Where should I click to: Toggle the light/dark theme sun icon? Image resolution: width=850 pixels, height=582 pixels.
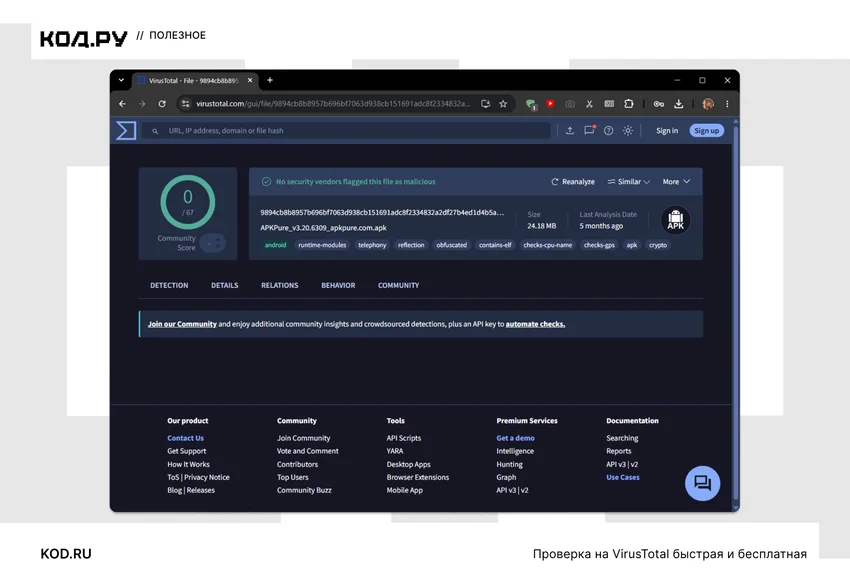pos(628,131)
